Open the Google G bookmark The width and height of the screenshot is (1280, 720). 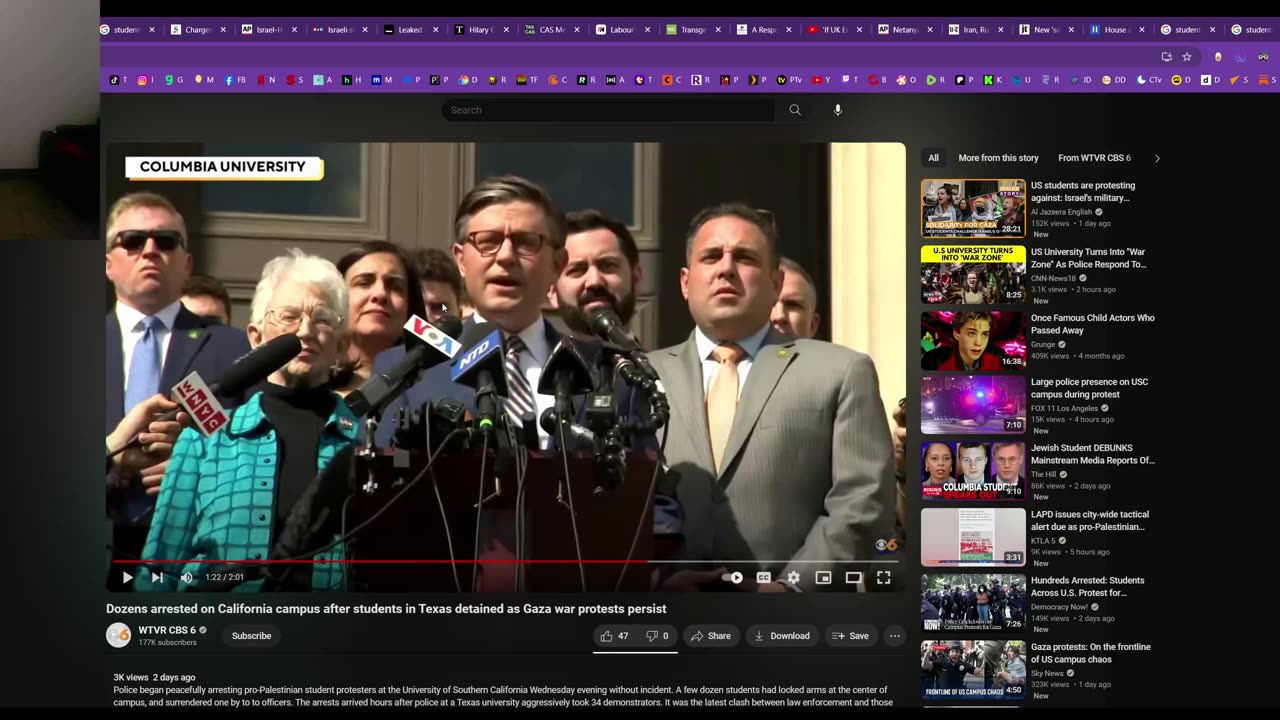(x=174, y=80)
